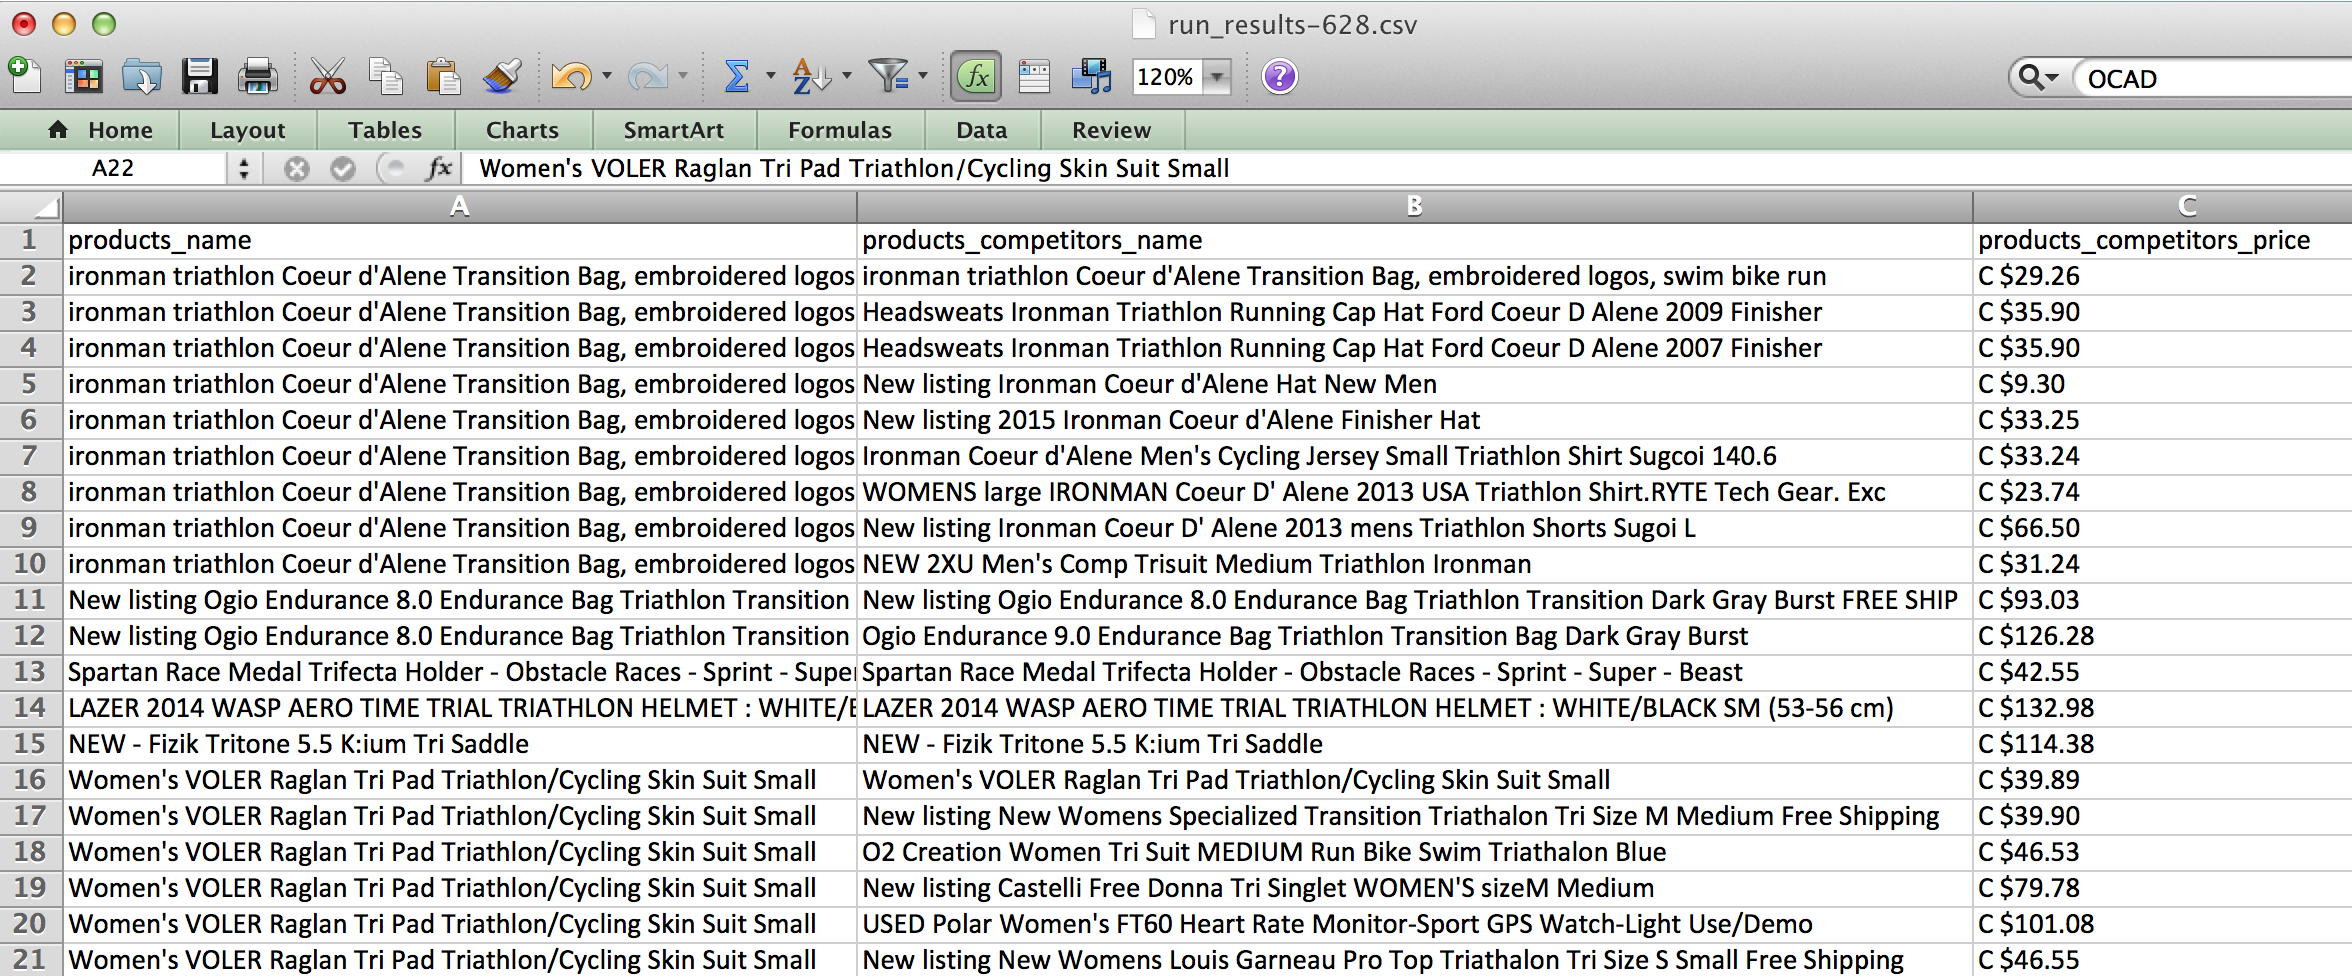Screen dimensions: 2352x976
Task: Open the search options magnifier dropdown
Action: [x=2039, y=77]
